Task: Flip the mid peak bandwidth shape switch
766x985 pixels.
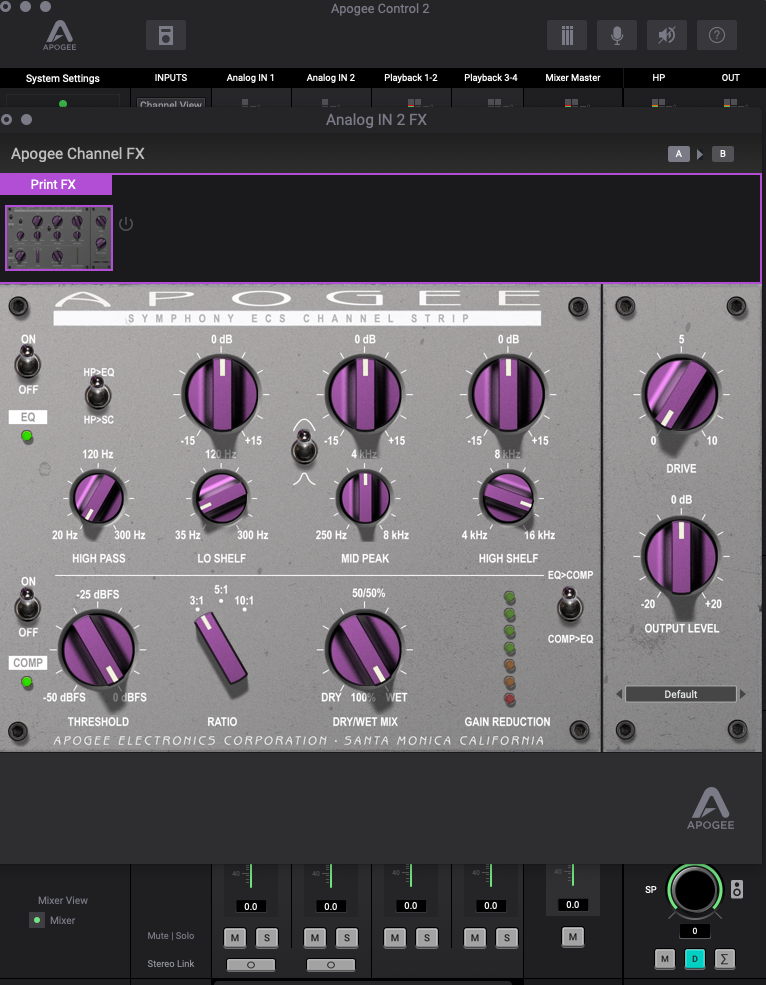Action: (x=304, y=447)
